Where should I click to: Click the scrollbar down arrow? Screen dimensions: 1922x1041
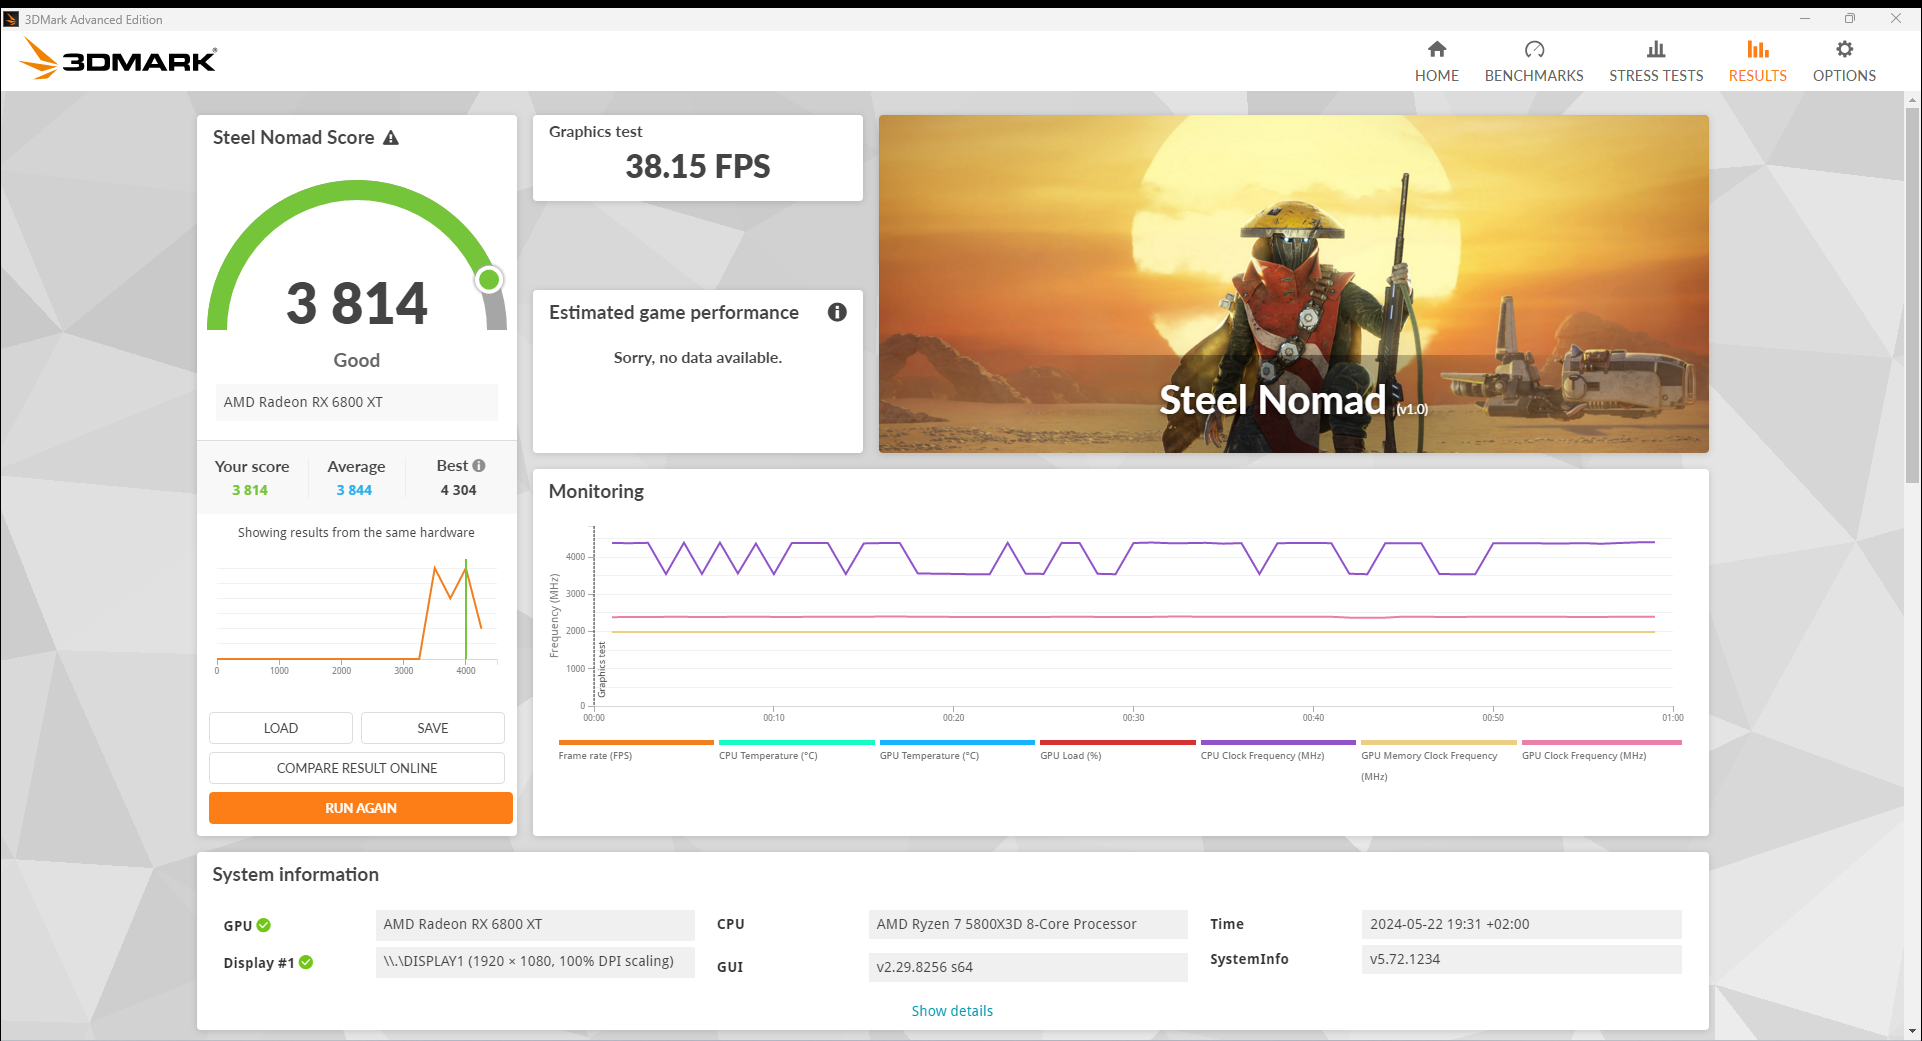point(1912,1031)
